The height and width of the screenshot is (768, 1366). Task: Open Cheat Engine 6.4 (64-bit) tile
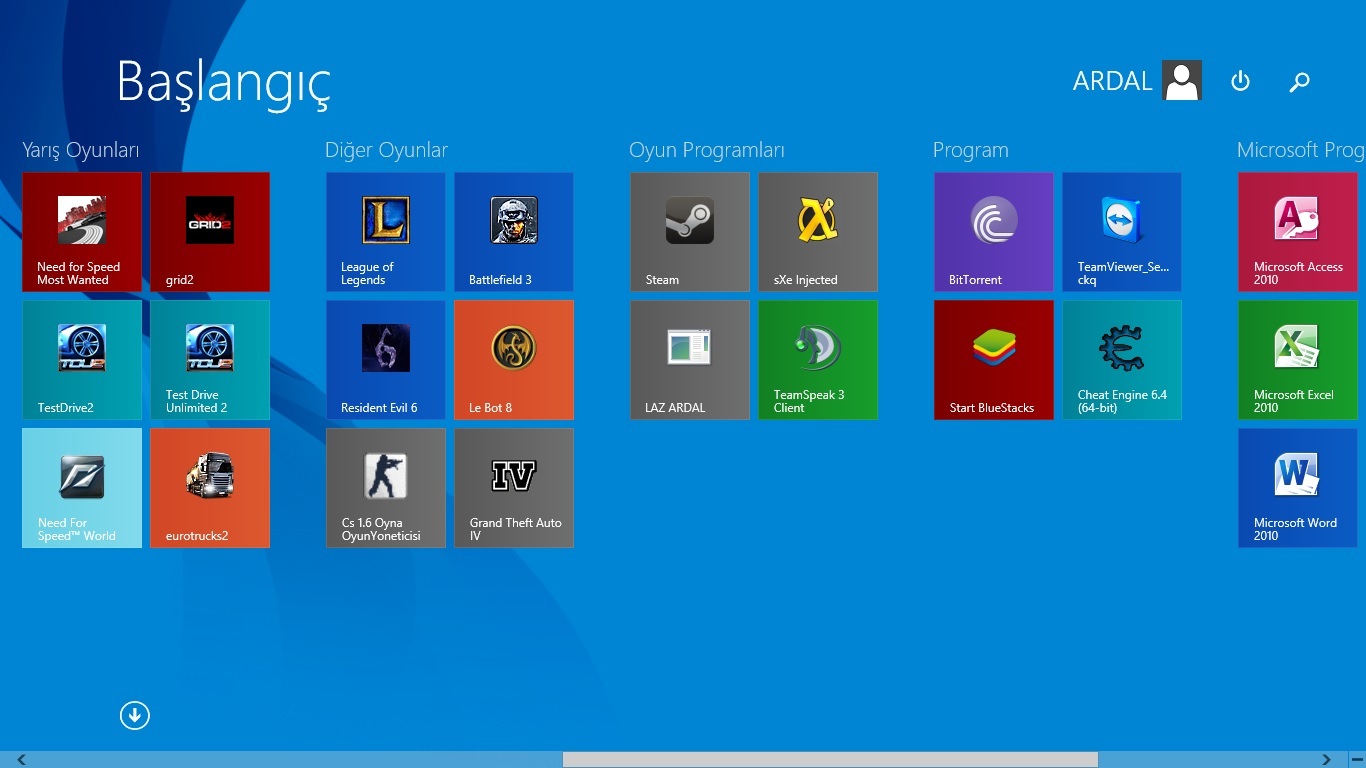click(1122, 360)
